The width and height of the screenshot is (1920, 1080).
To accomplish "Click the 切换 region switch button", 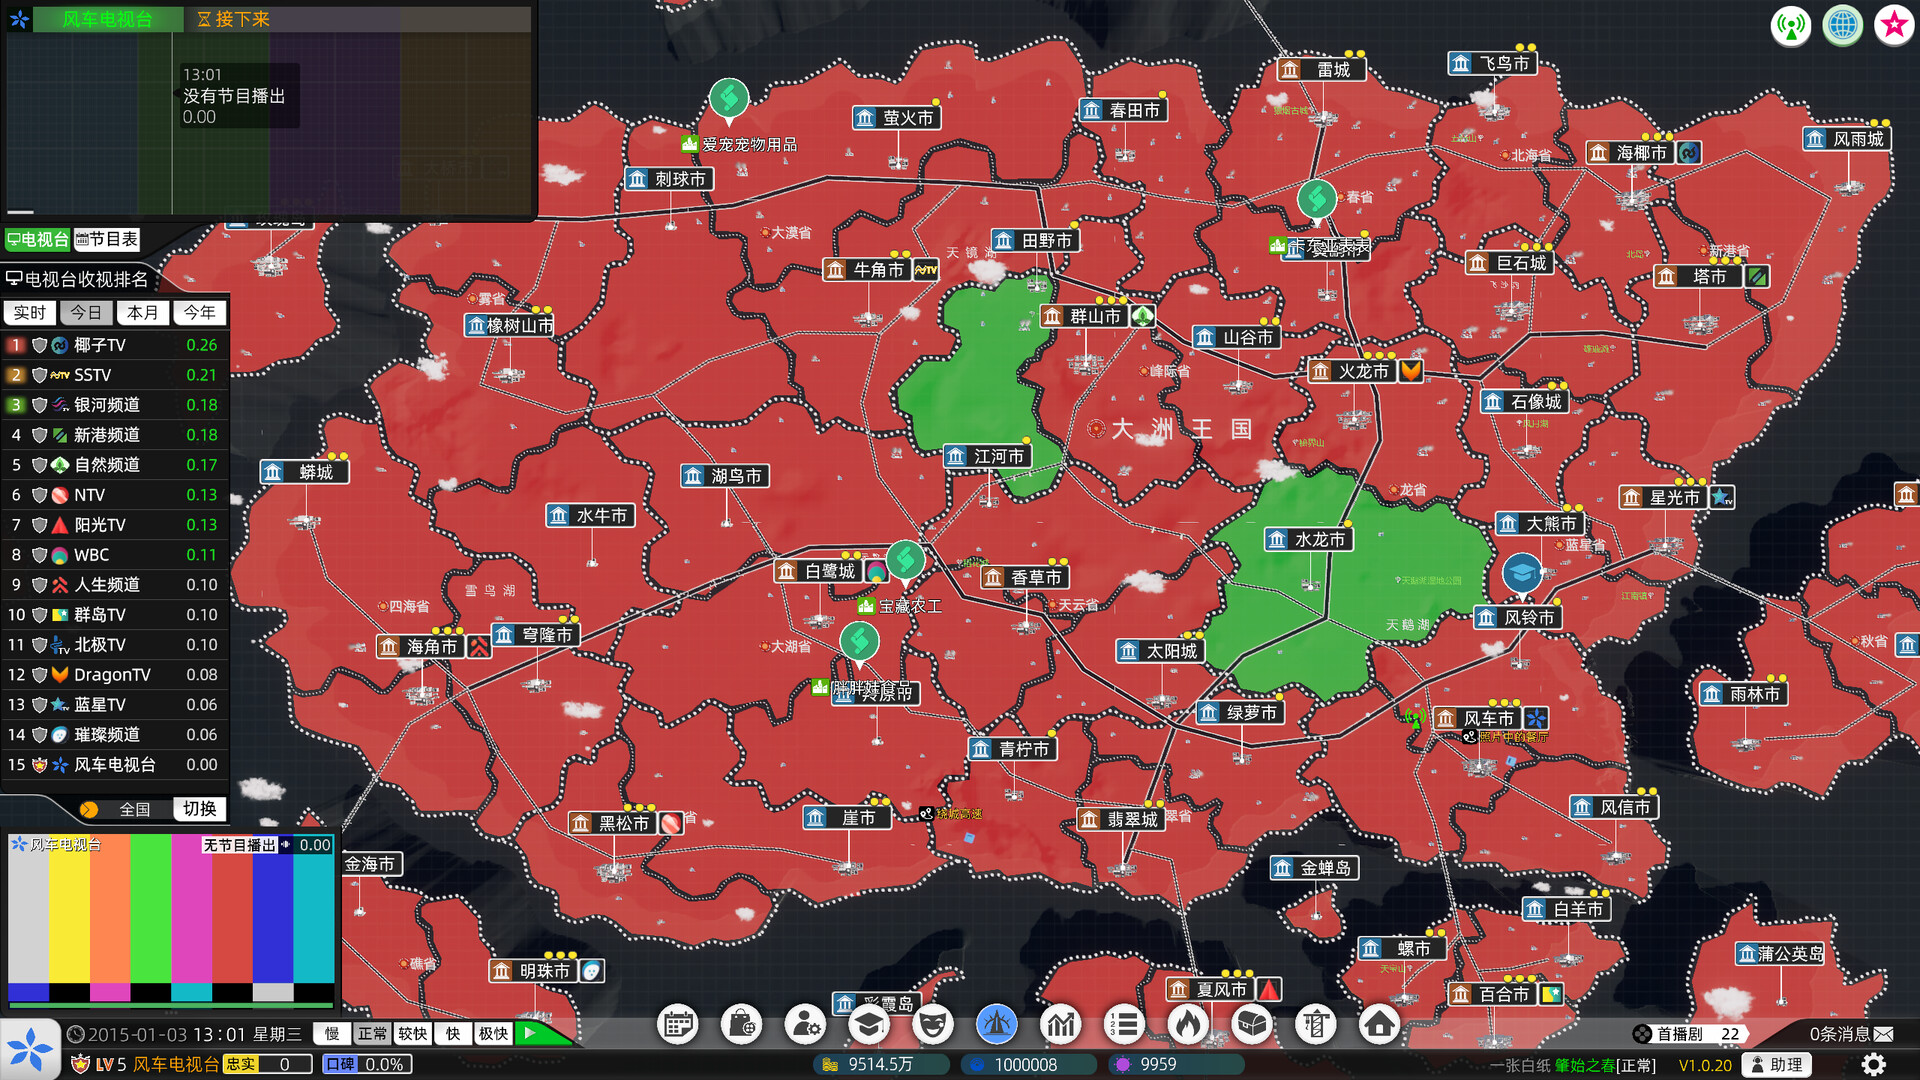I will tap(200, 808).
